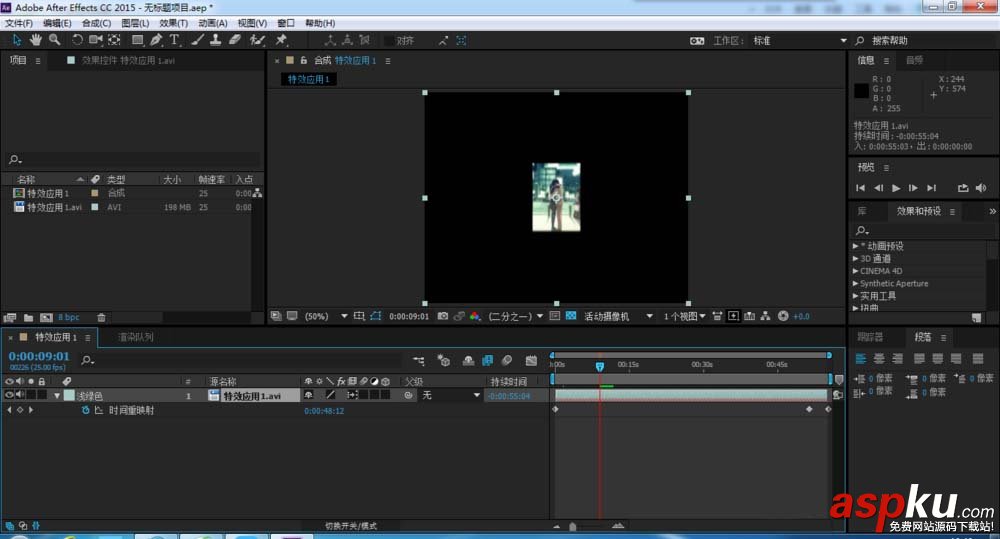1000x539 pixels.
Task: Click the timeline zoom slider handle
Action: pyautogui.click(x=572, y=526)
